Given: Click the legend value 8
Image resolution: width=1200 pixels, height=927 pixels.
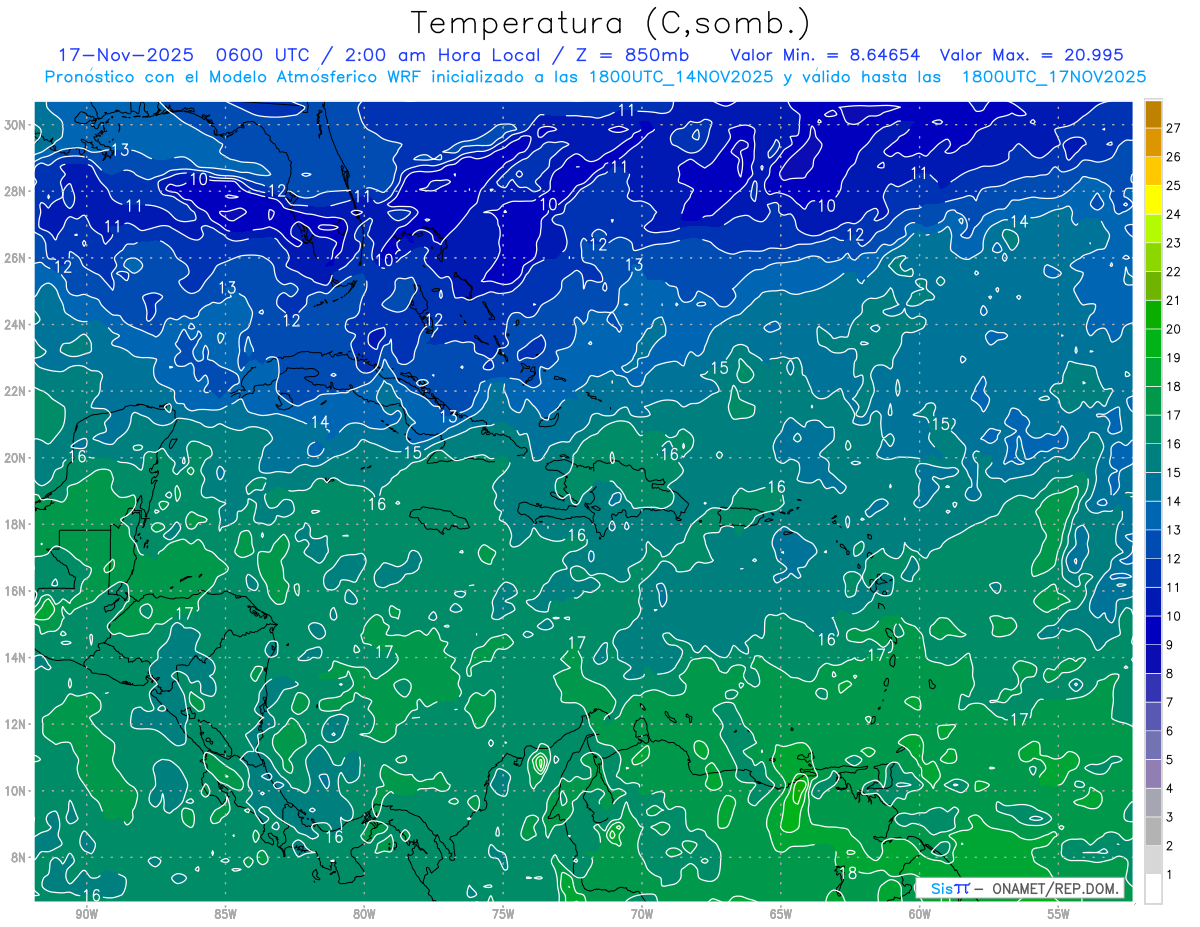Looking at the screenshot, I should 1170,674.
